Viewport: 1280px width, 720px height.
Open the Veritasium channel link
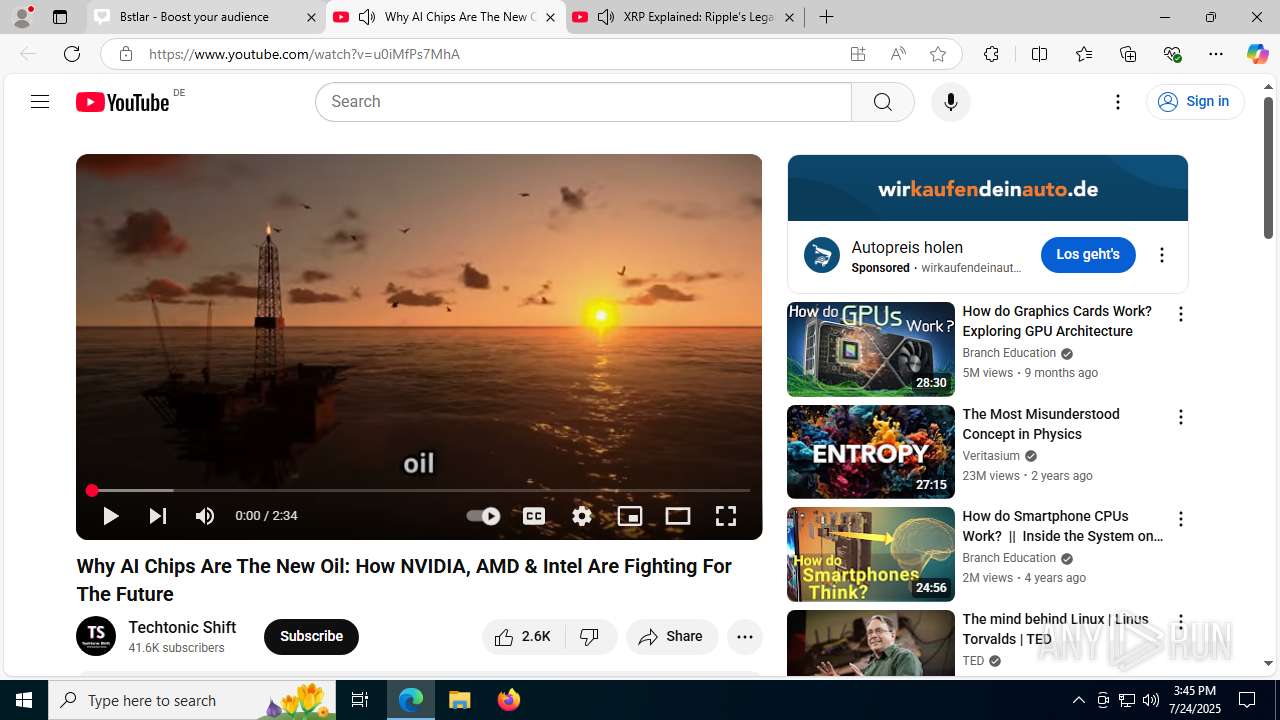tap(991, 456)
